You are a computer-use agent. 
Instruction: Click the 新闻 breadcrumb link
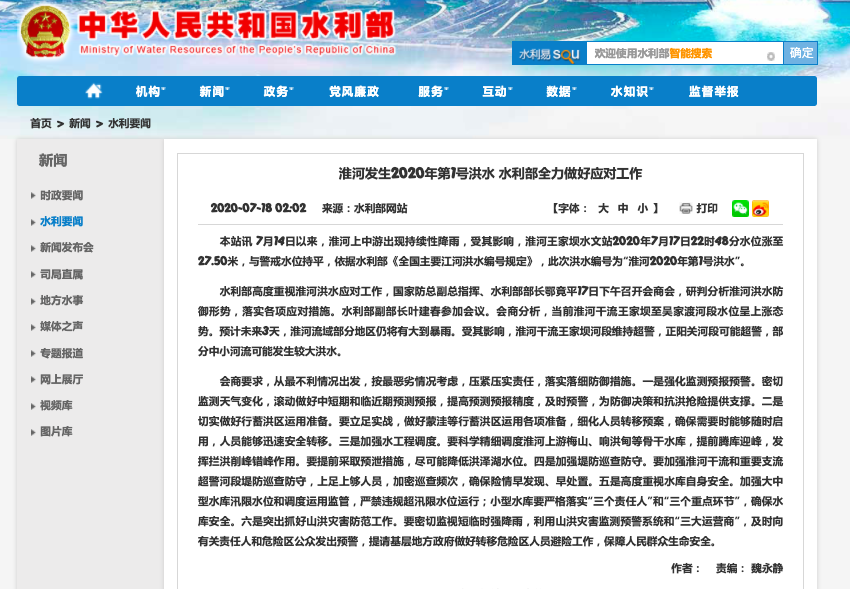(80, 124)
